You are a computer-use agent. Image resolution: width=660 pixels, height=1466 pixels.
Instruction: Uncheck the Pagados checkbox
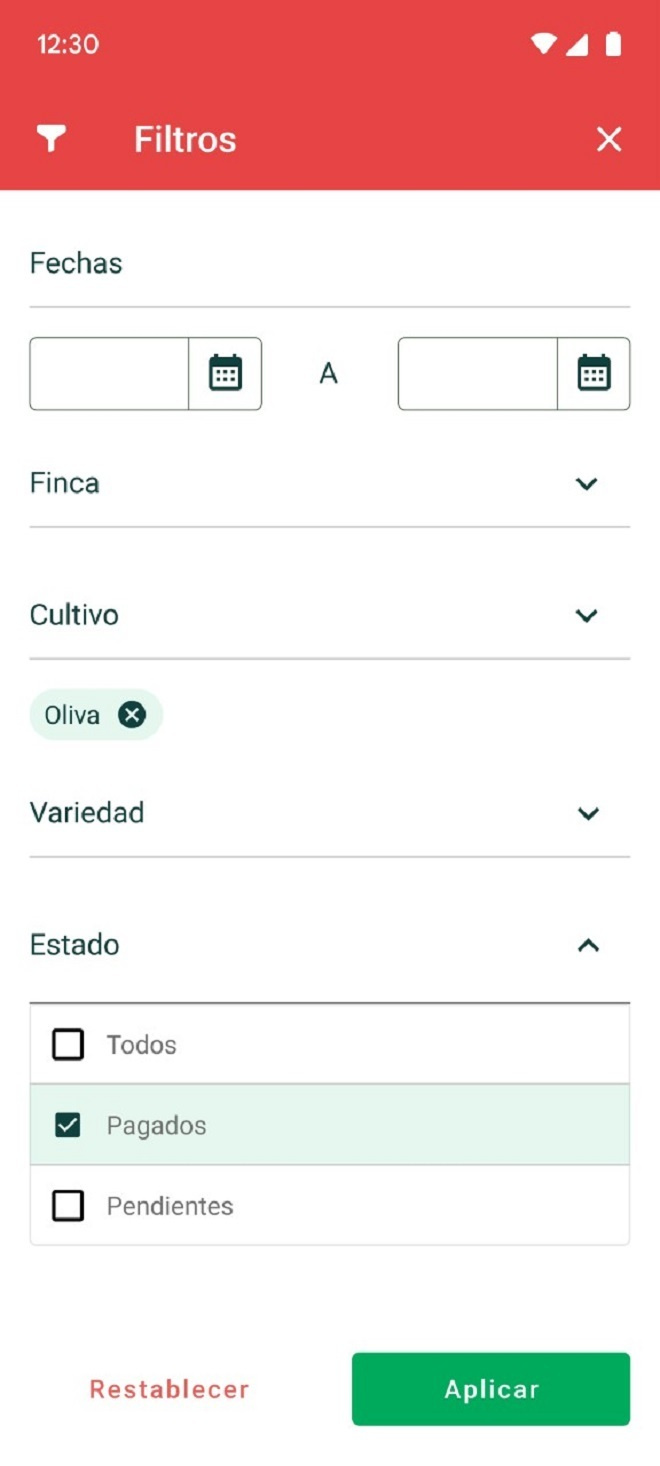[x=68, y=1125]
